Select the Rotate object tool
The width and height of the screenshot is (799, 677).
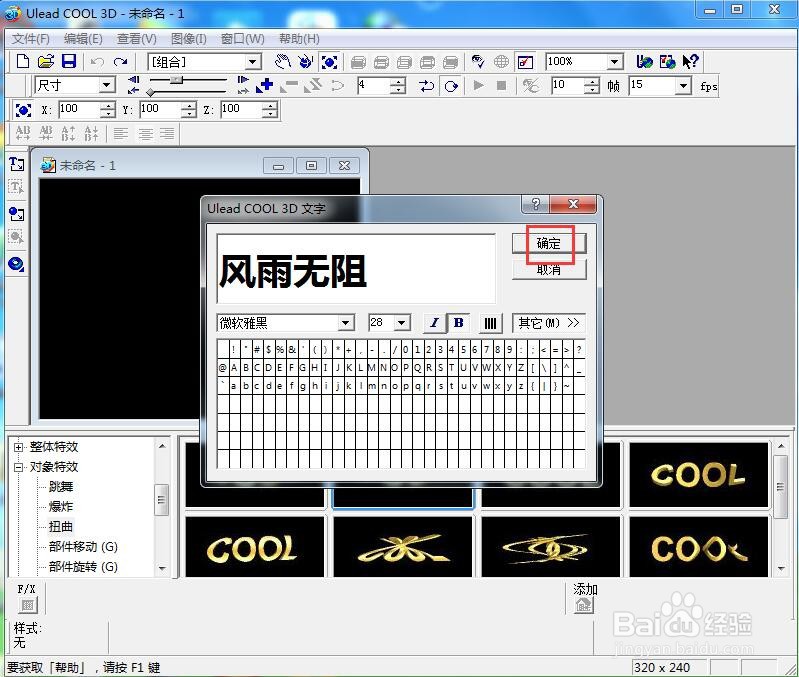[x=306, y=62]
